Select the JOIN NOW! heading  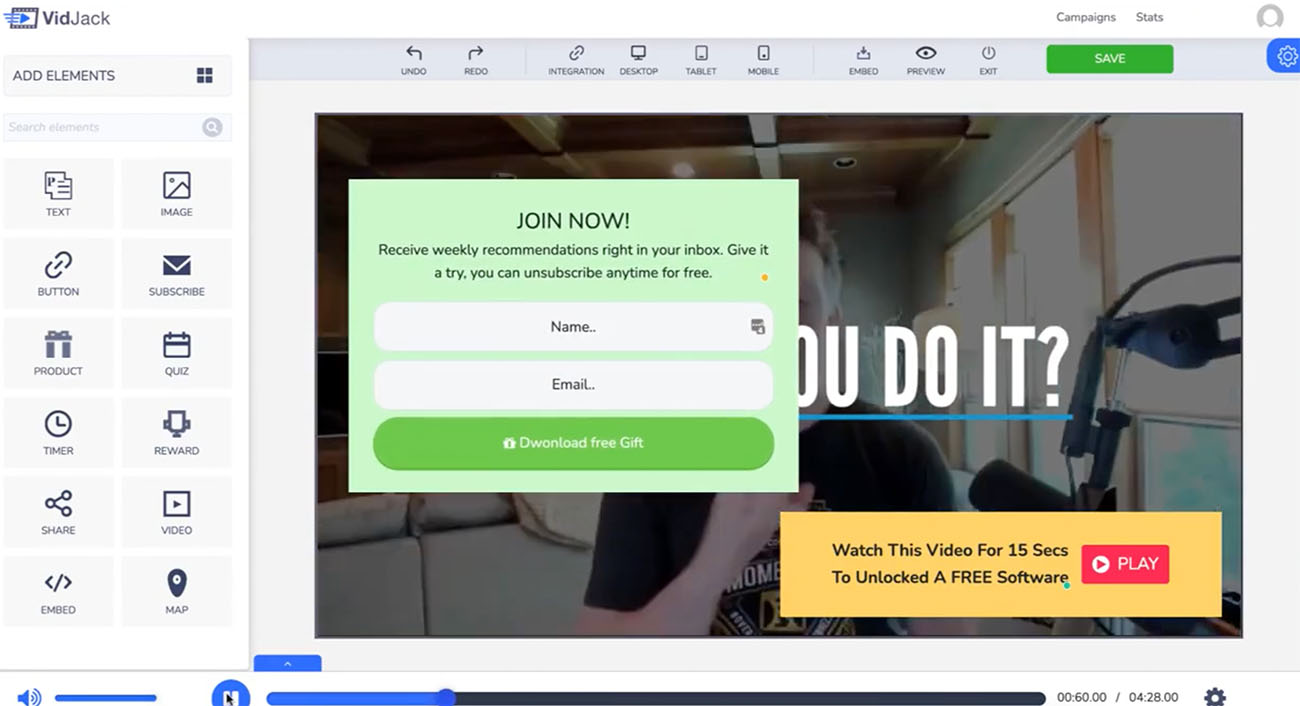click(573, 221)
